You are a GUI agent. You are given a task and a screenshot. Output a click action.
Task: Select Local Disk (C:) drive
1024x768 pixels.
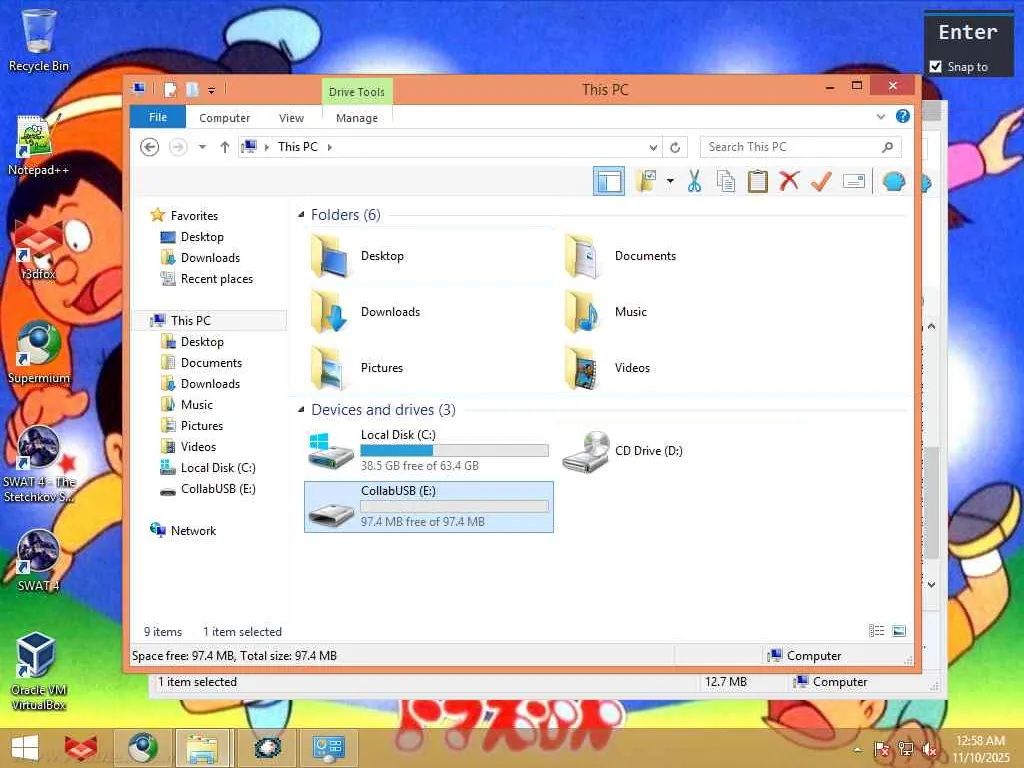click(x=428, y=450)
